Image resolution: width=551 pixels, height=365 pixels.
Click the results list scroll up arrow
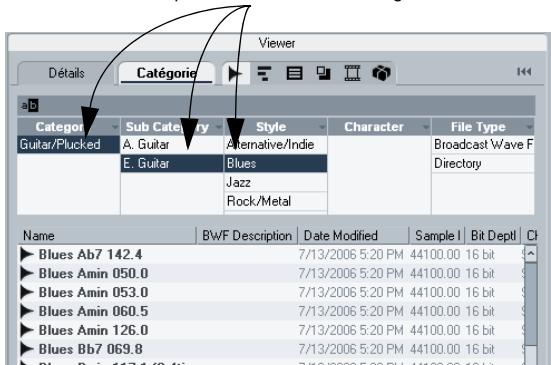[x=531, y=254]
